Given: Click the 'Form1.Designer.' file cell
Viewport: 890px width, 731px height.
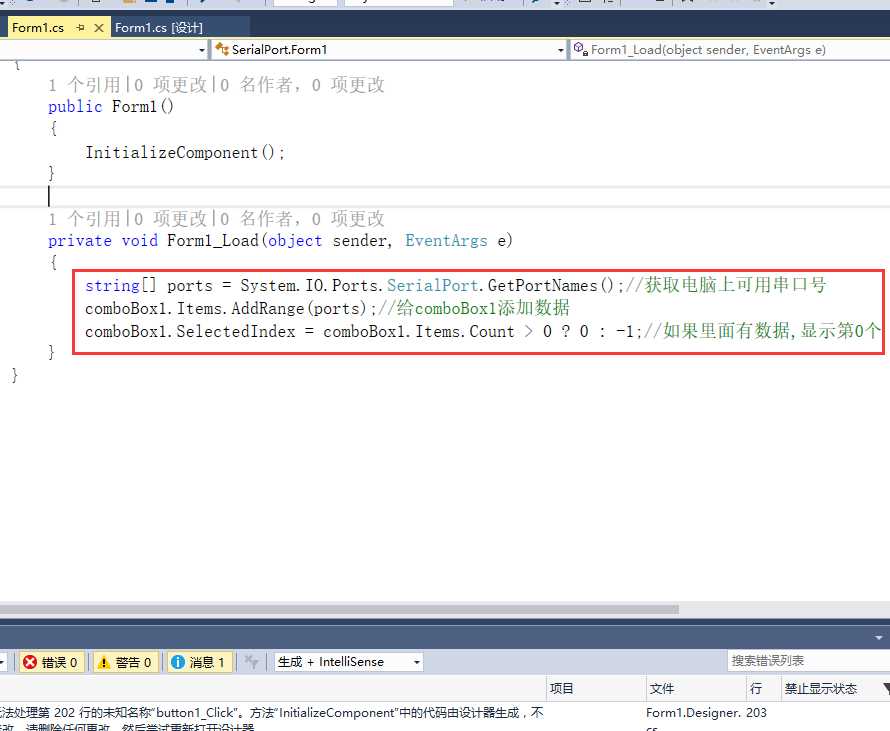Looking at the screenshot, I should coord(694,713).
